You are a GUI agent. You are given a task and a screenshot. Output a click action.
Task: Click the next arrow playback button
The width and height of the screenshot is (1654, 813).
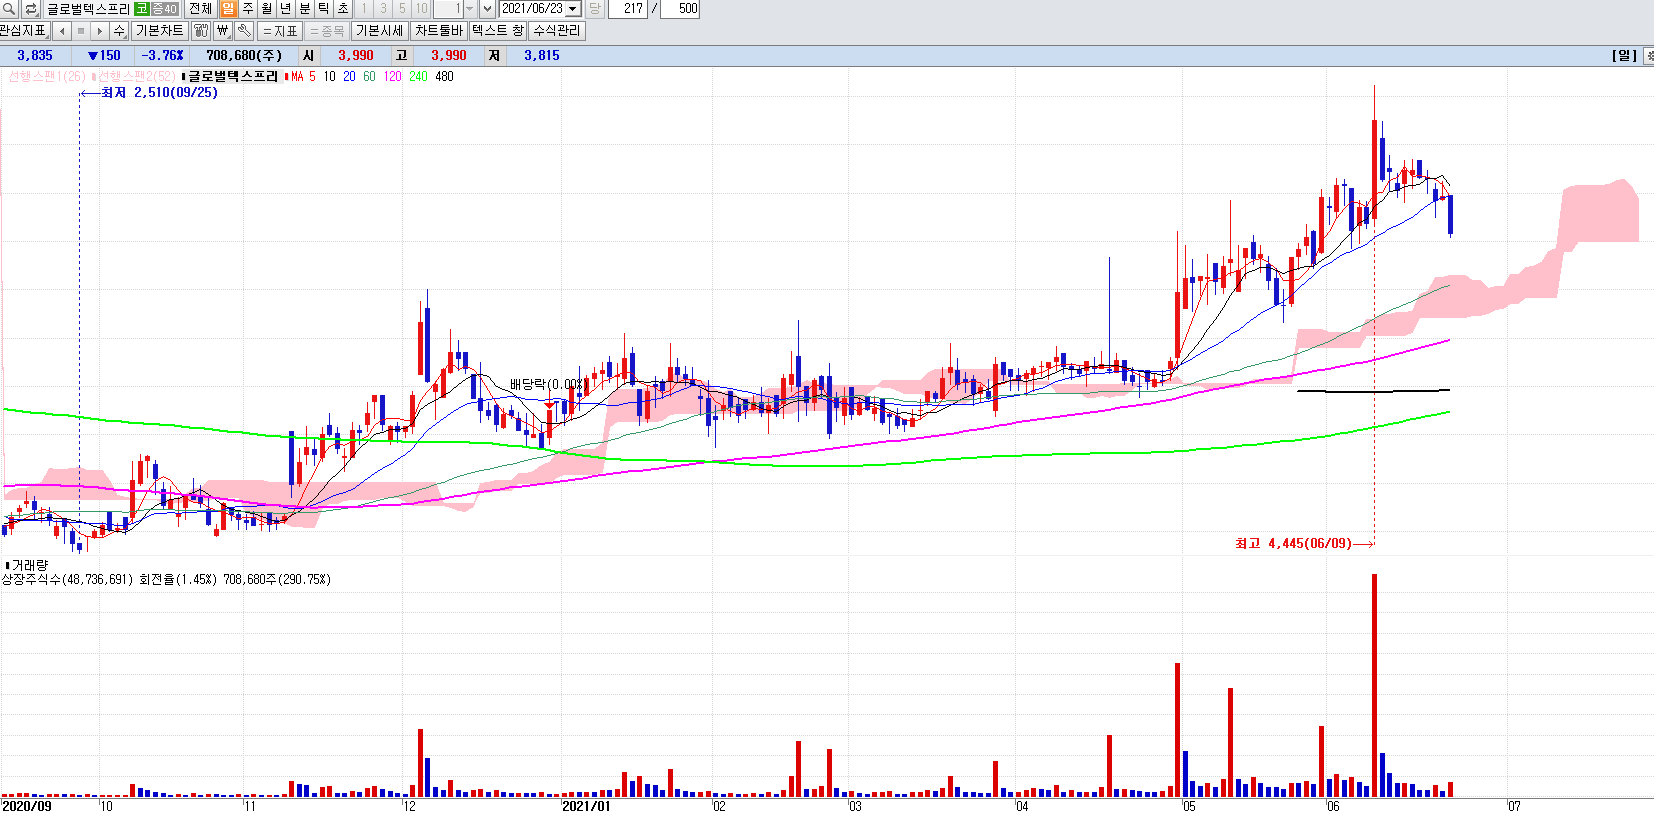coord(100,31)
